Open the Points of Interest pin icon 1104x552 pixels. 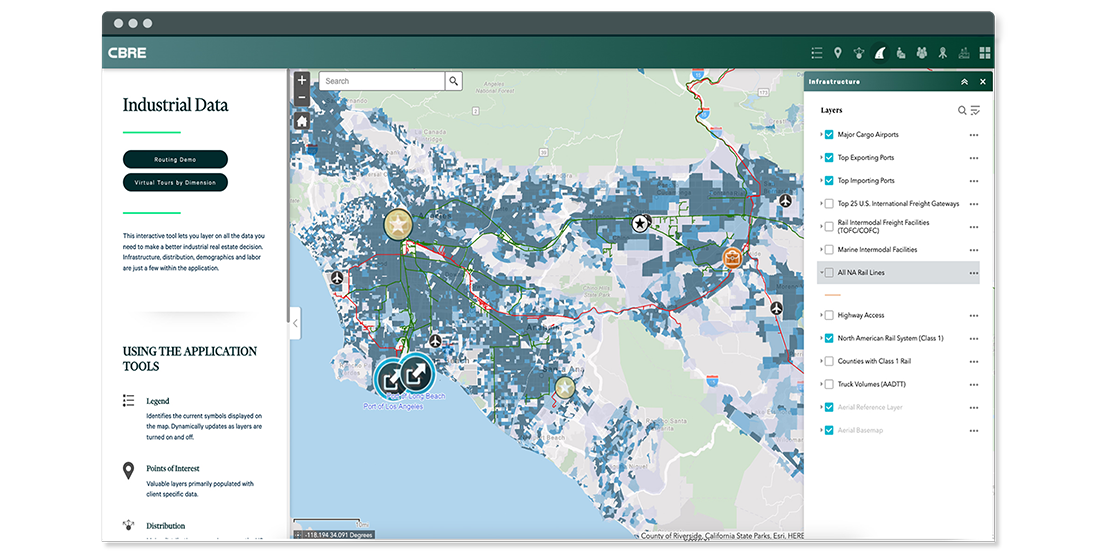tap(838, 53)
